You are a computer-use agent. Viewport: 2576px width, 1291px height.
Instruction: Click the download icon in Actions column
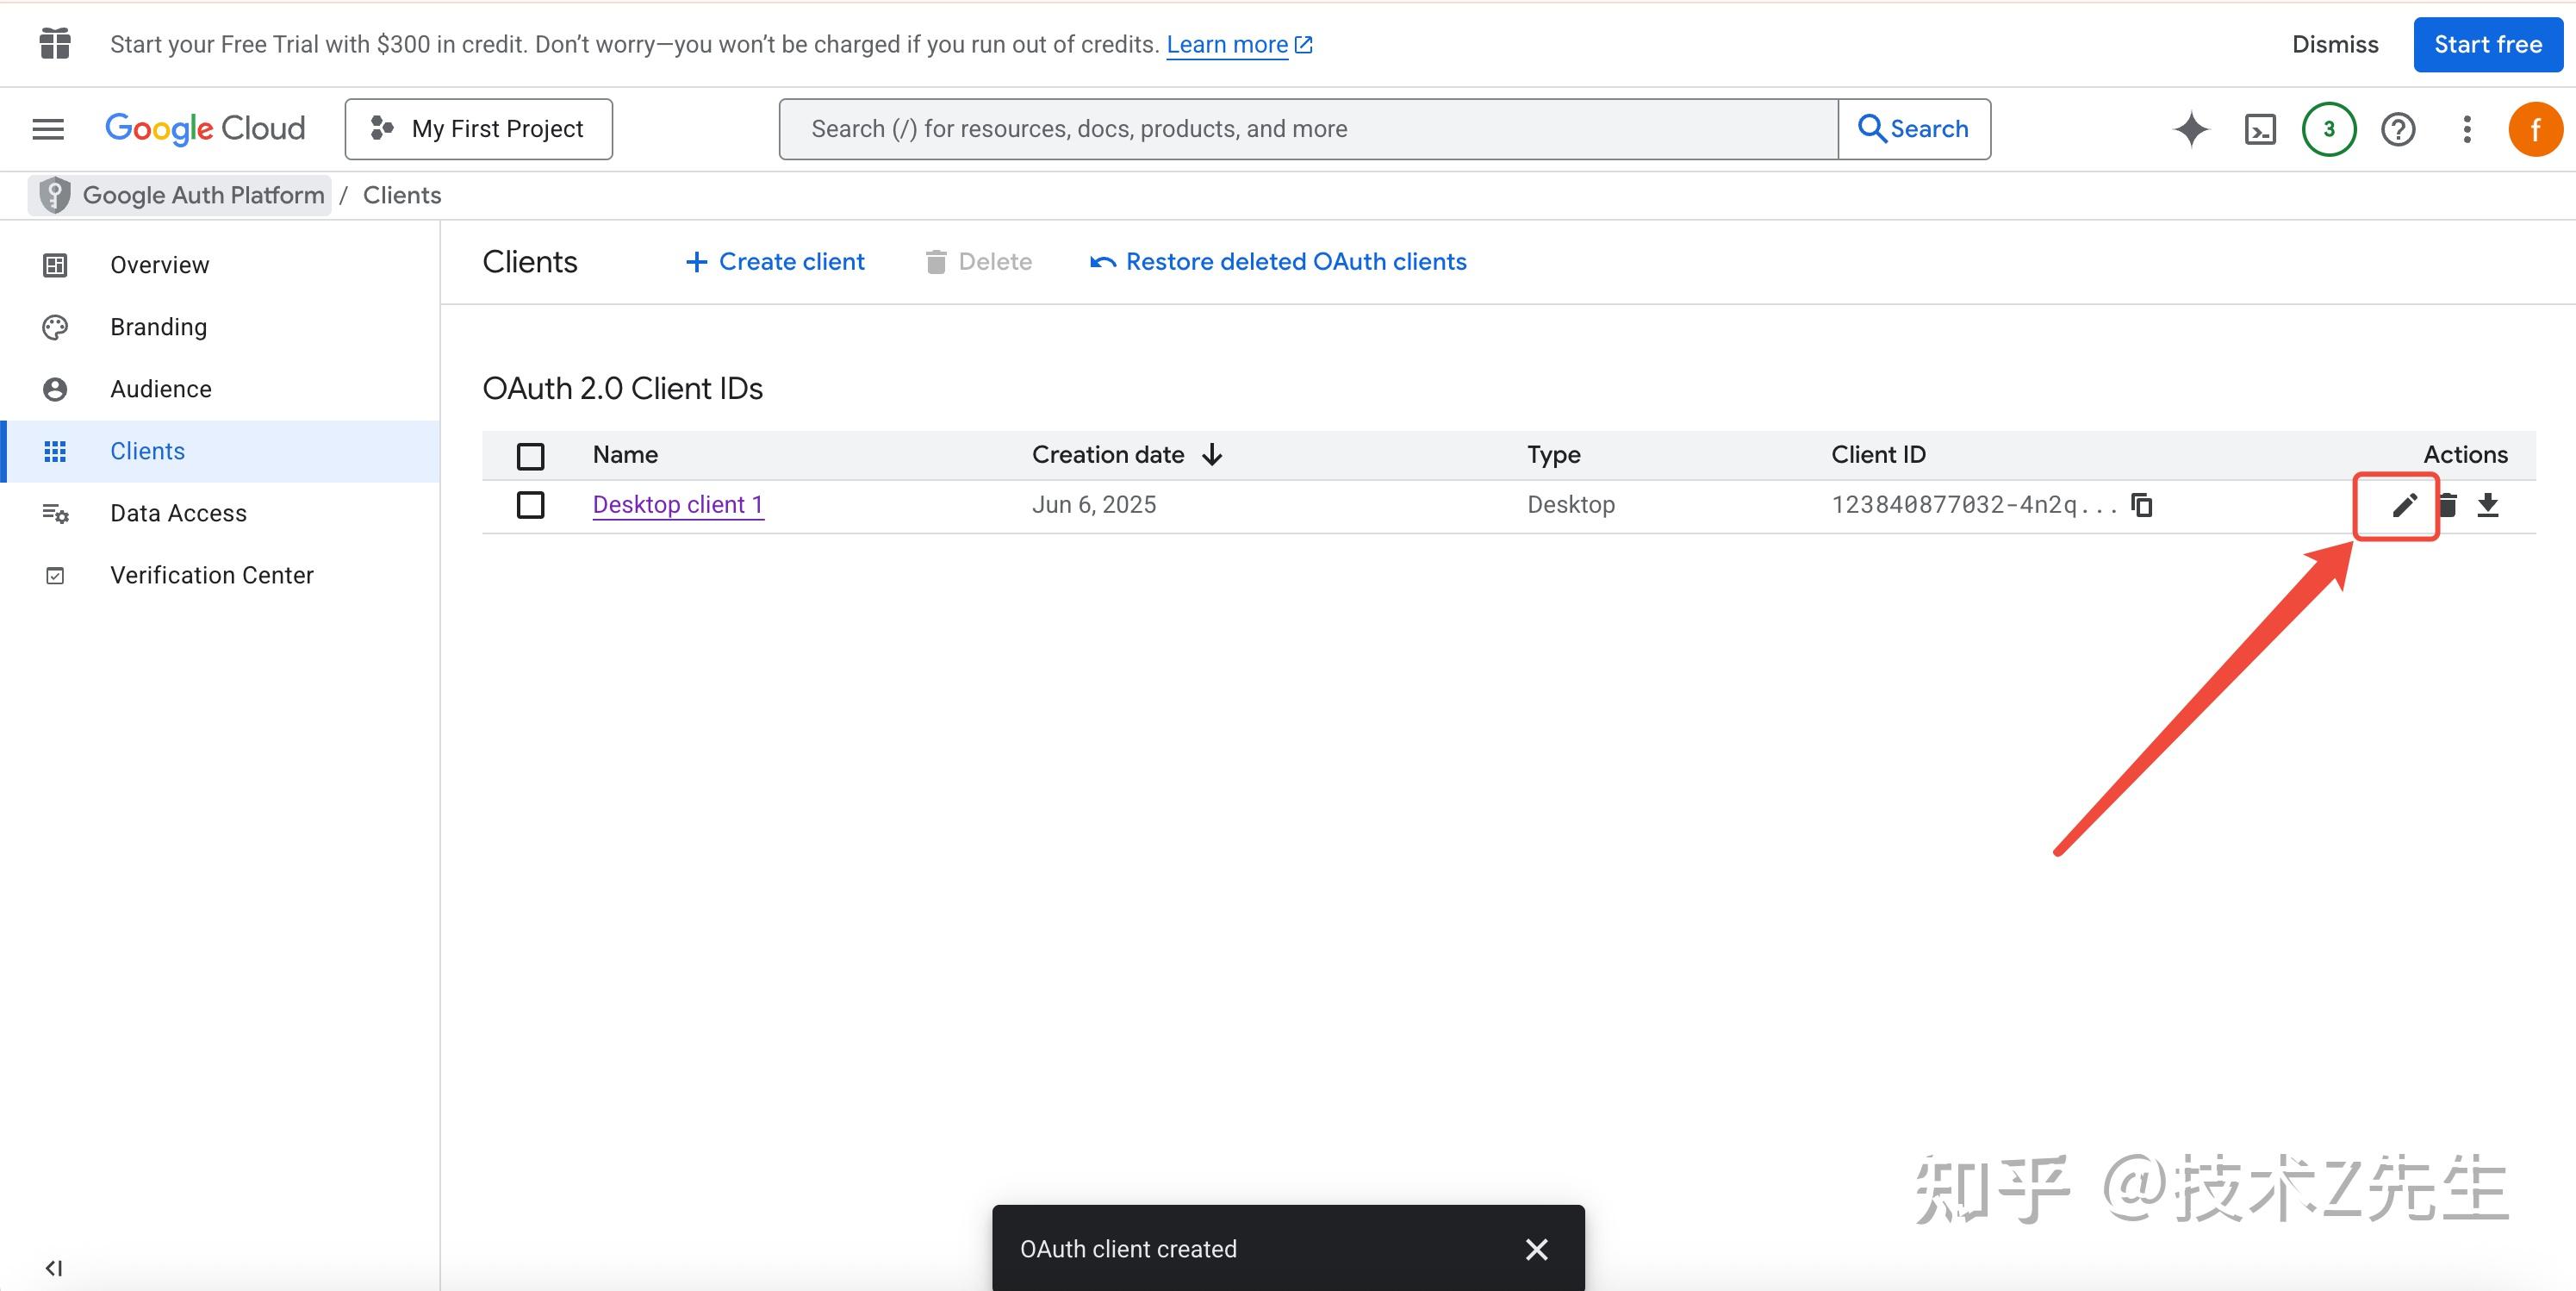click(x=2488, y=505)
